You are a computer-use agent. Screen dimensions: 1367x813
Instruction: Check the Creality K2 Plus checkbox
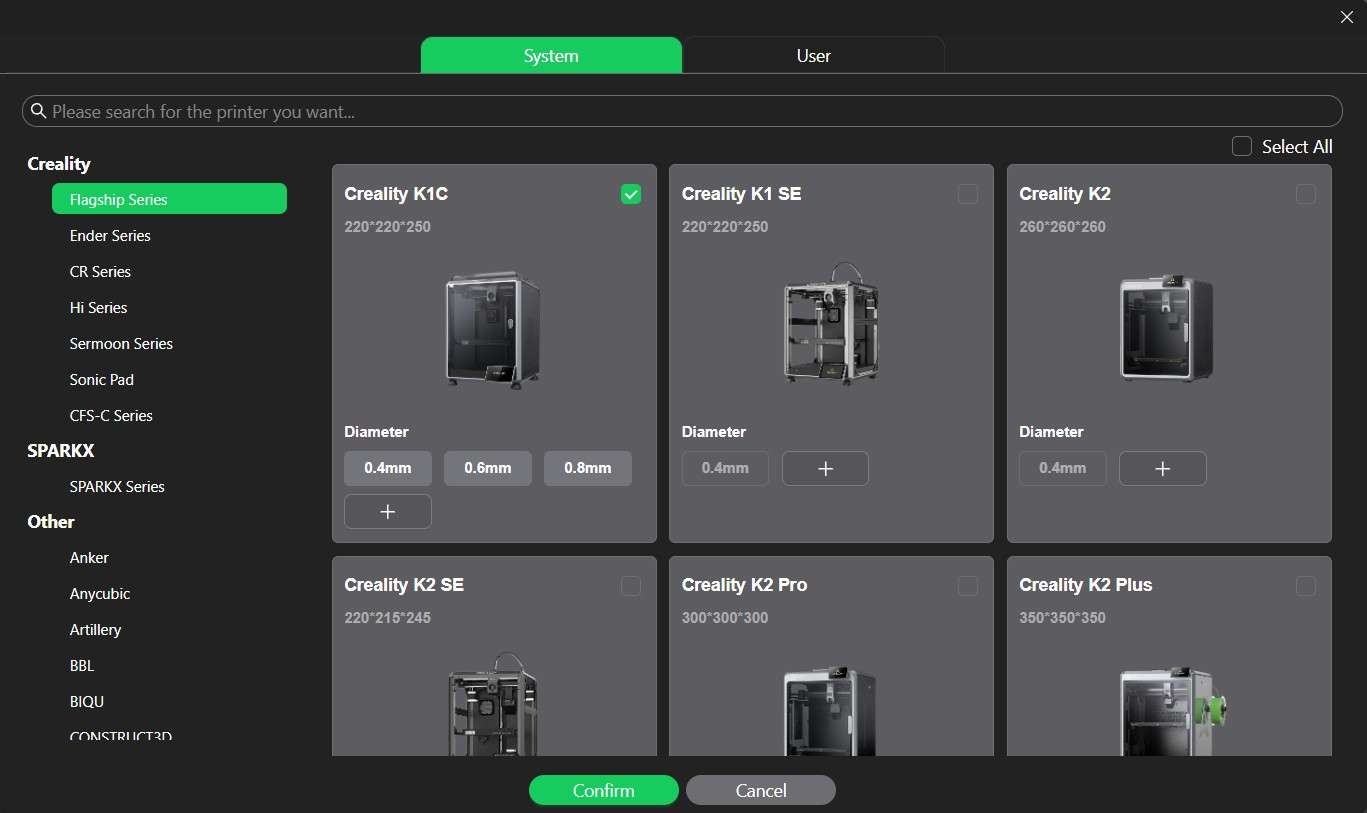1305,585
